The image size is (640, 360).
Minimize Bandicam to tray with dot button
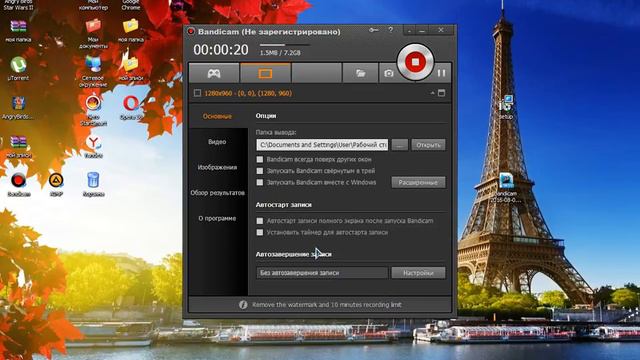click(x=409, y=30)
